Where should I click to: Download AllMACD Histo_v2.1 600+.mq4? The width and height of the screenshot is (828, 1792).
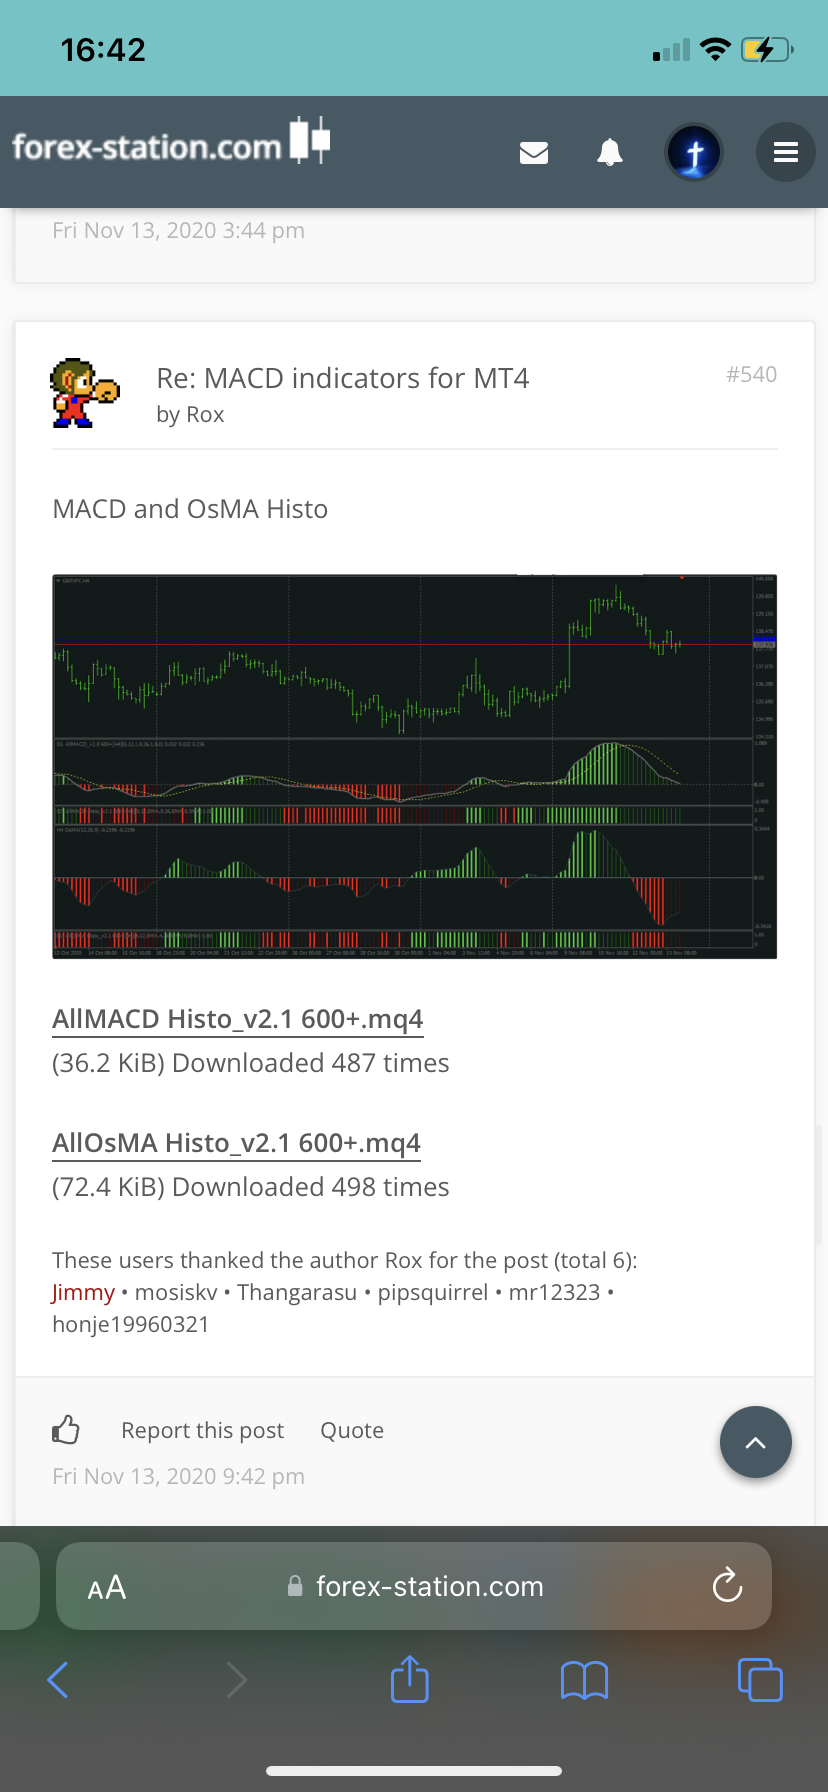pyautogui.click(x=237, y=1019)
